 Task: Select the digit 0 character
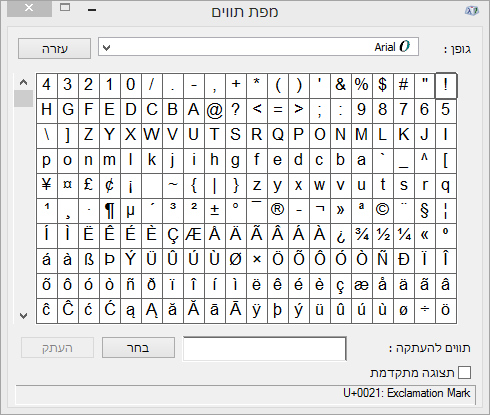[131, 86]
